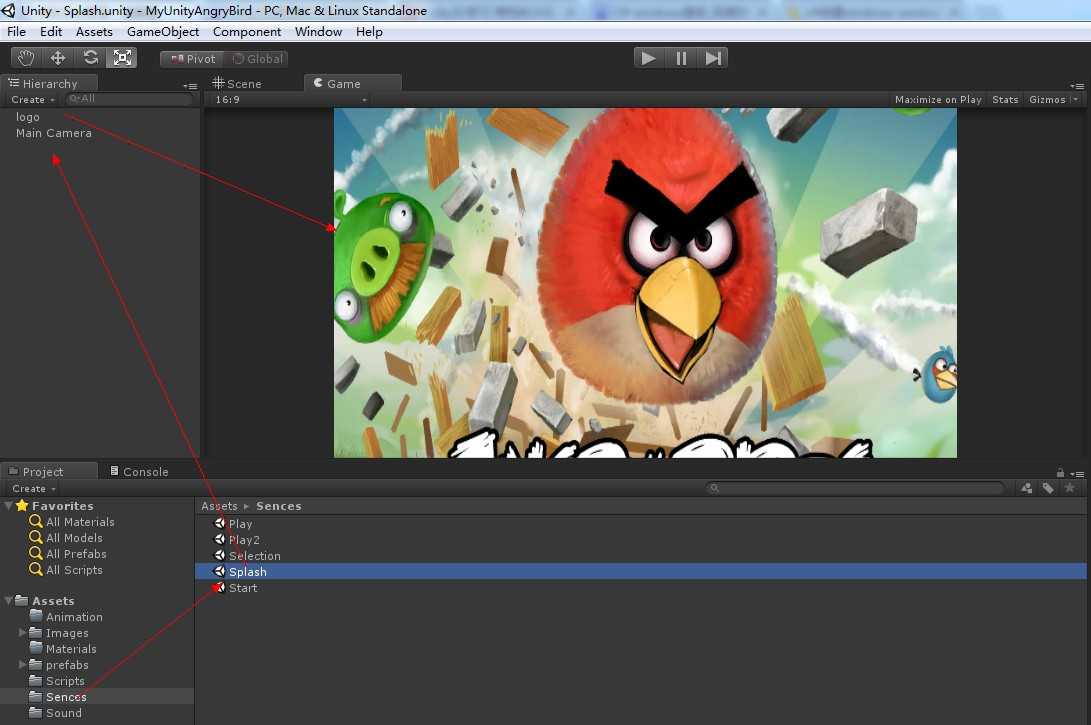Click Assets in the breadcrumb path
The height and width of the screenshot is (725, 1091).
coord(219,506)
